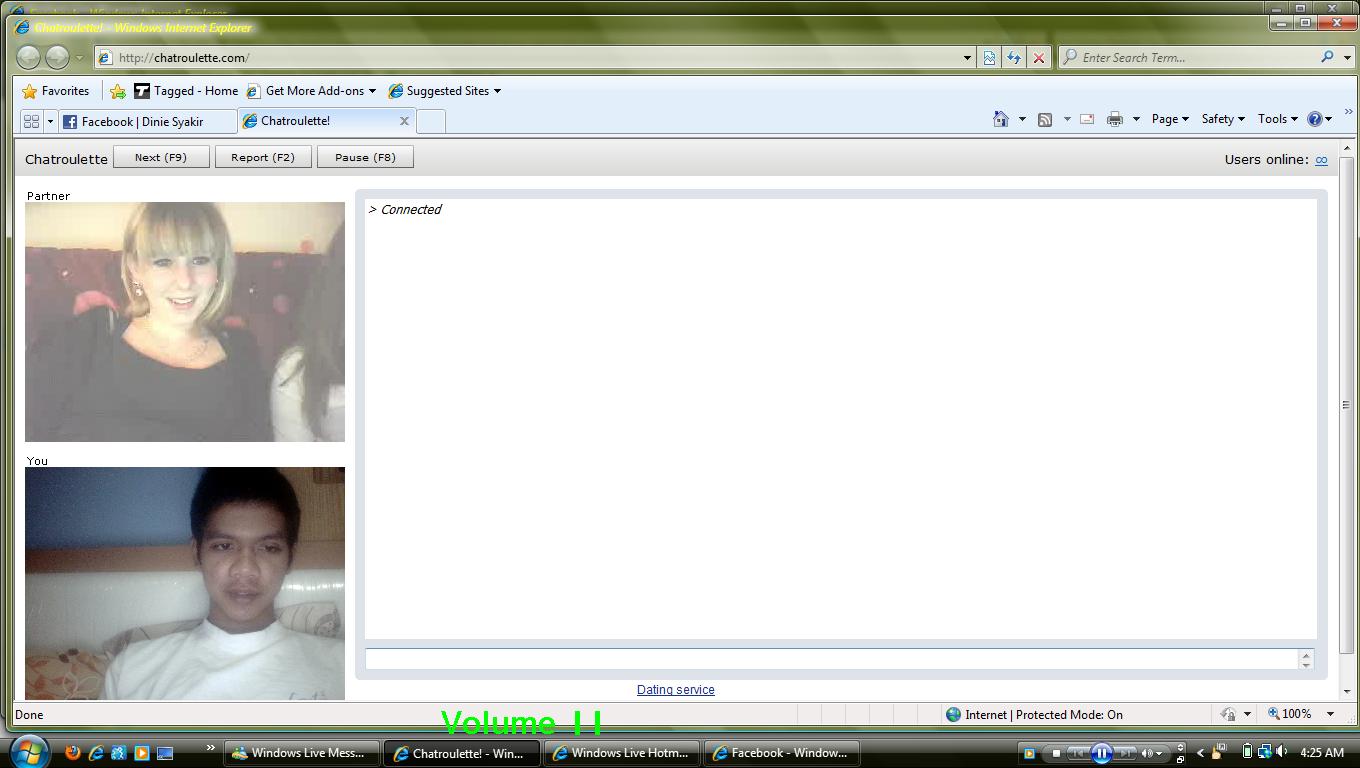The height and width of the screenshot is (768, 1360).
Task: Launch Windows Media Player from Quick Launch
Action: click(142, 753)
